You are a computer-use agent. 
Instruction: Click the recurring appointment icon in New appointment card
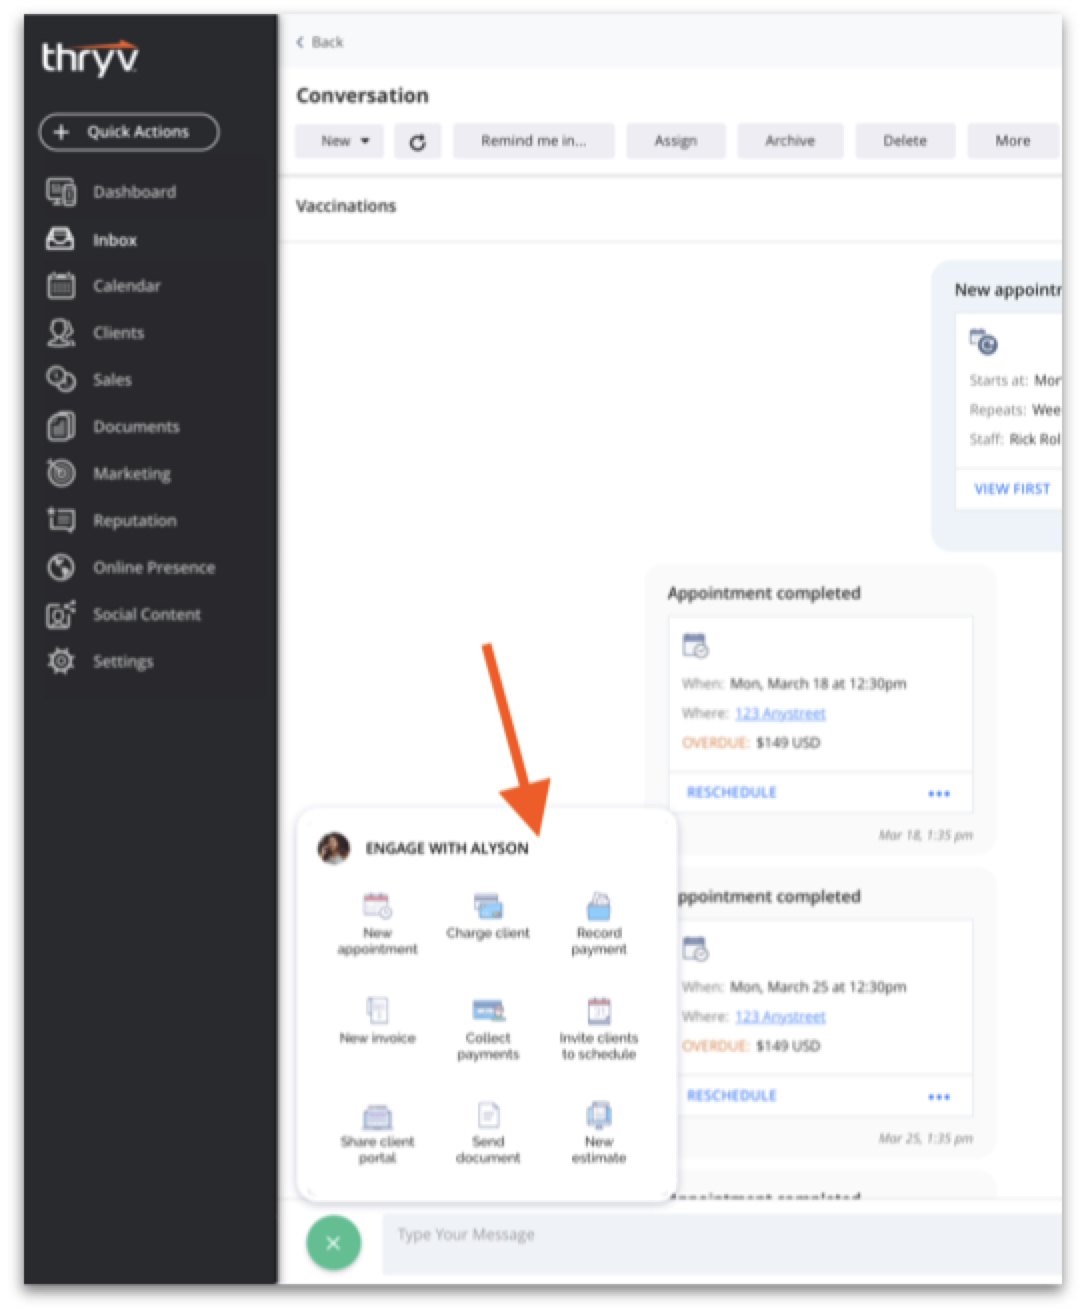click(984, 342)
